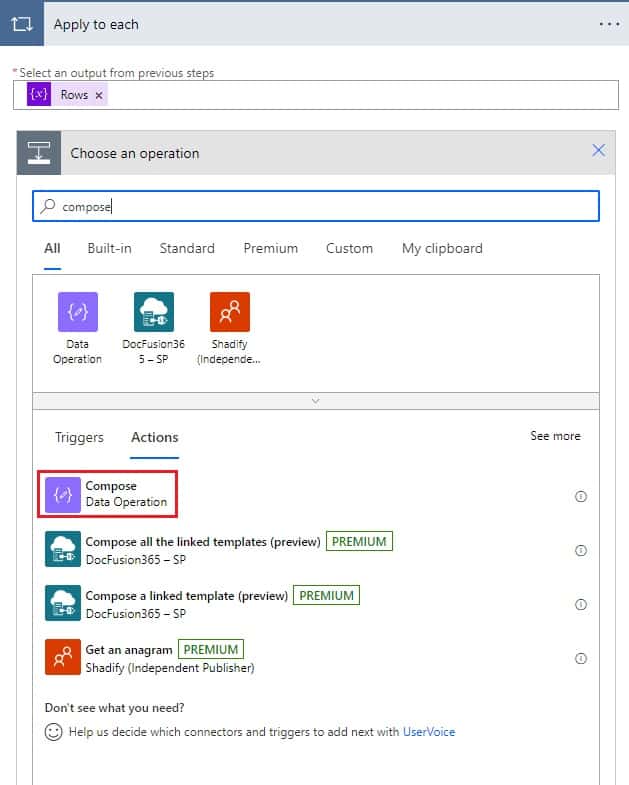The width and height of the screenshot is (629, 785).
Task: Select the Data Operation connector icon
Action: click(78, 312)
